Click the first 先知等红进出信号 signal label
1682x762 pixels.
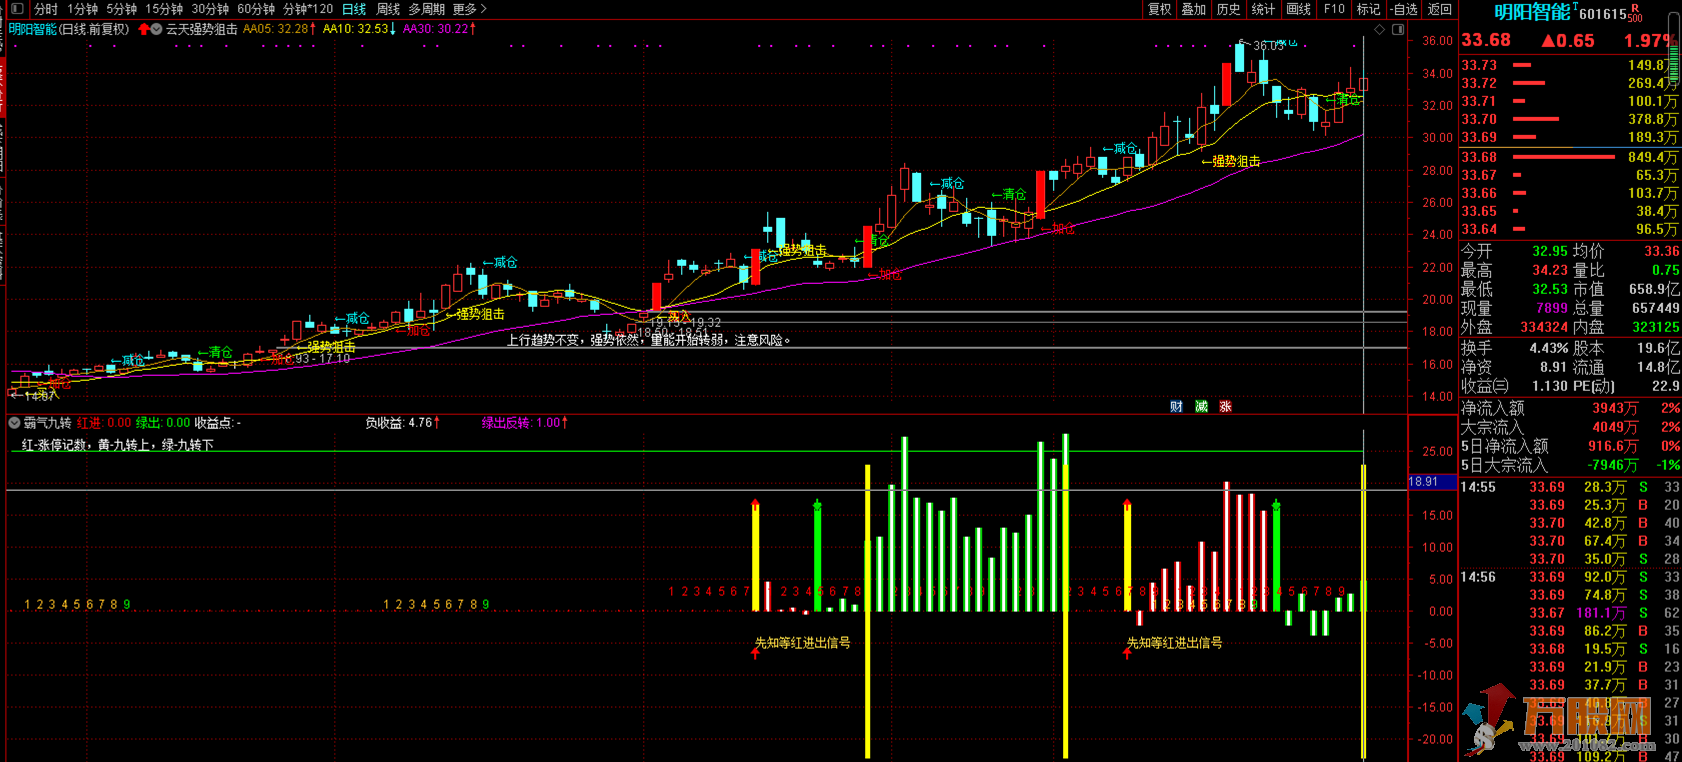pyautogui.click(x=802, y=643)
